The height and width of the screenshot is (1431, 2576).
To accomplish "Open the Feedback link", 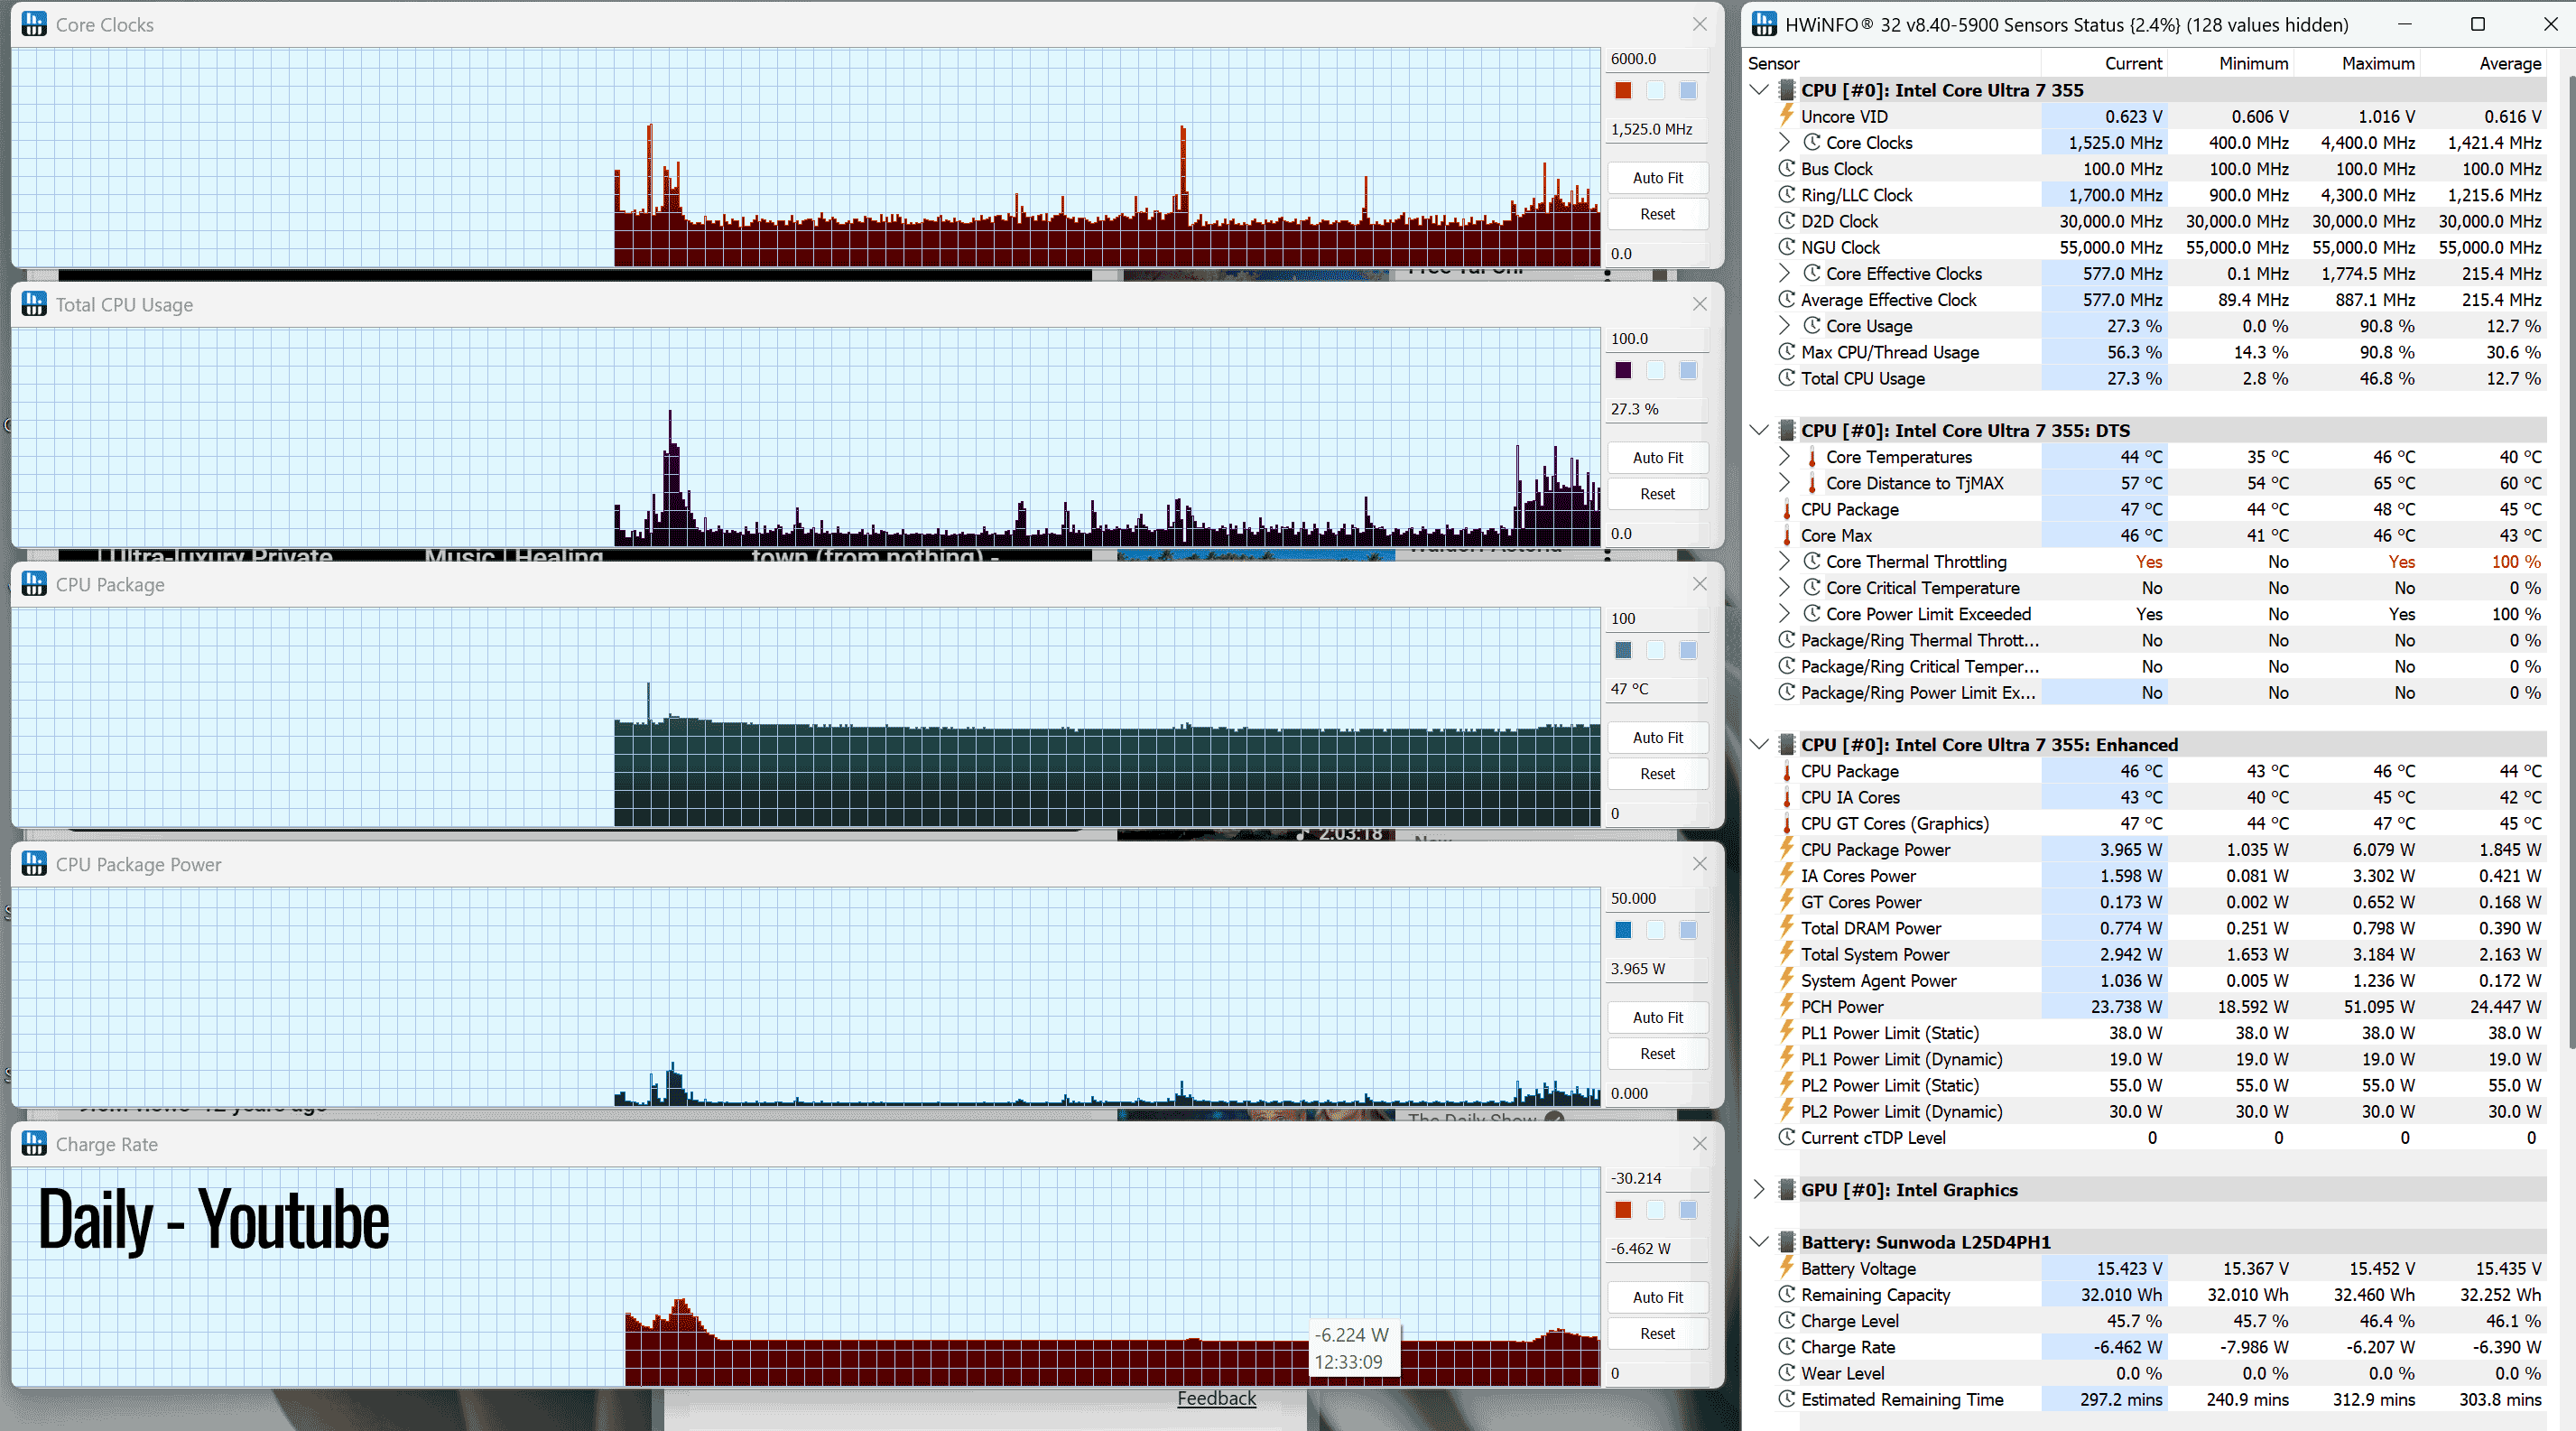I will 1216,1398.
